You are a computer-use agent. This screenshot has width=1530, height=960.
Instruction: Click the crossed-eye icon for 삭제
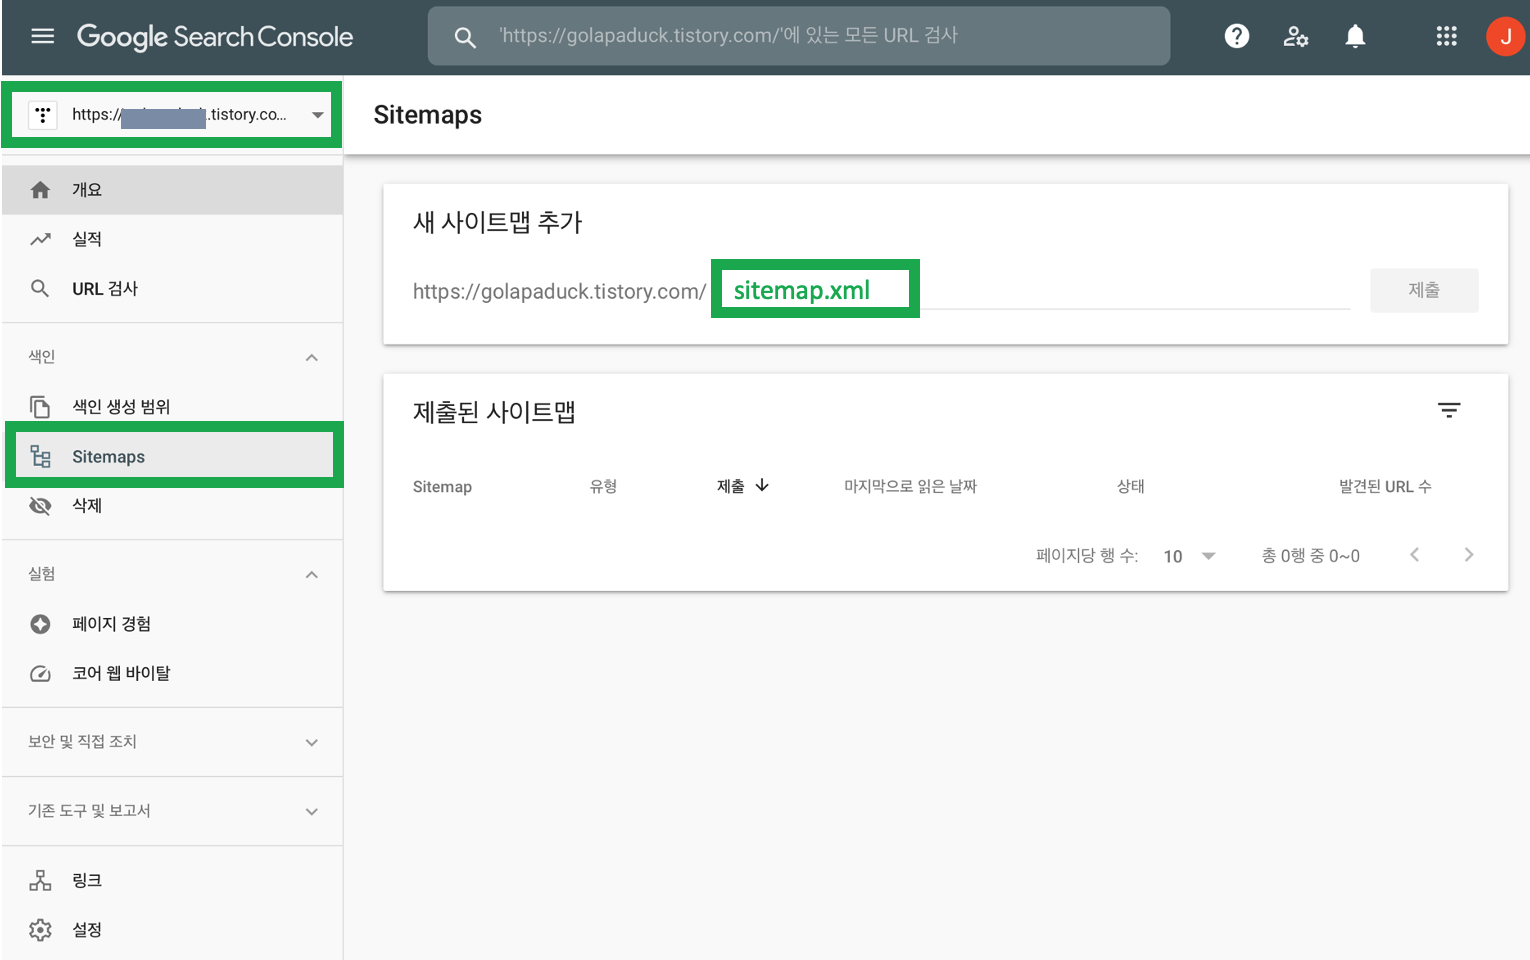(40, 506)
